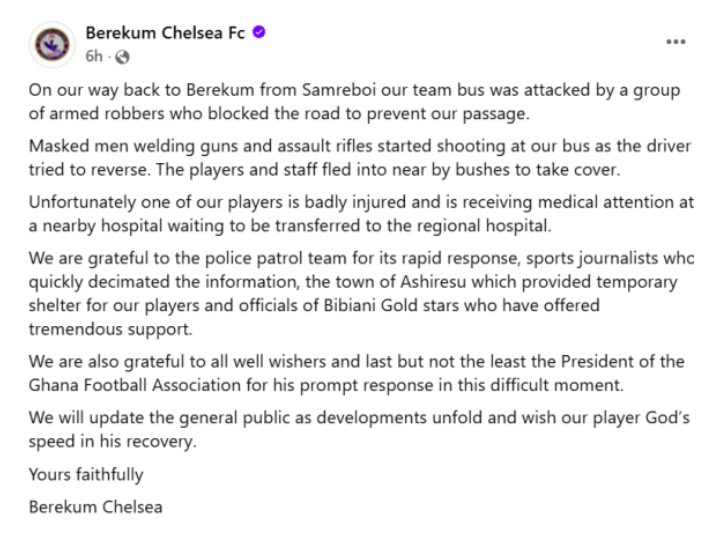Viewport: 720px width, 553px height.
Task: Click the 6h post timestamp
Action: click(94, 56)
